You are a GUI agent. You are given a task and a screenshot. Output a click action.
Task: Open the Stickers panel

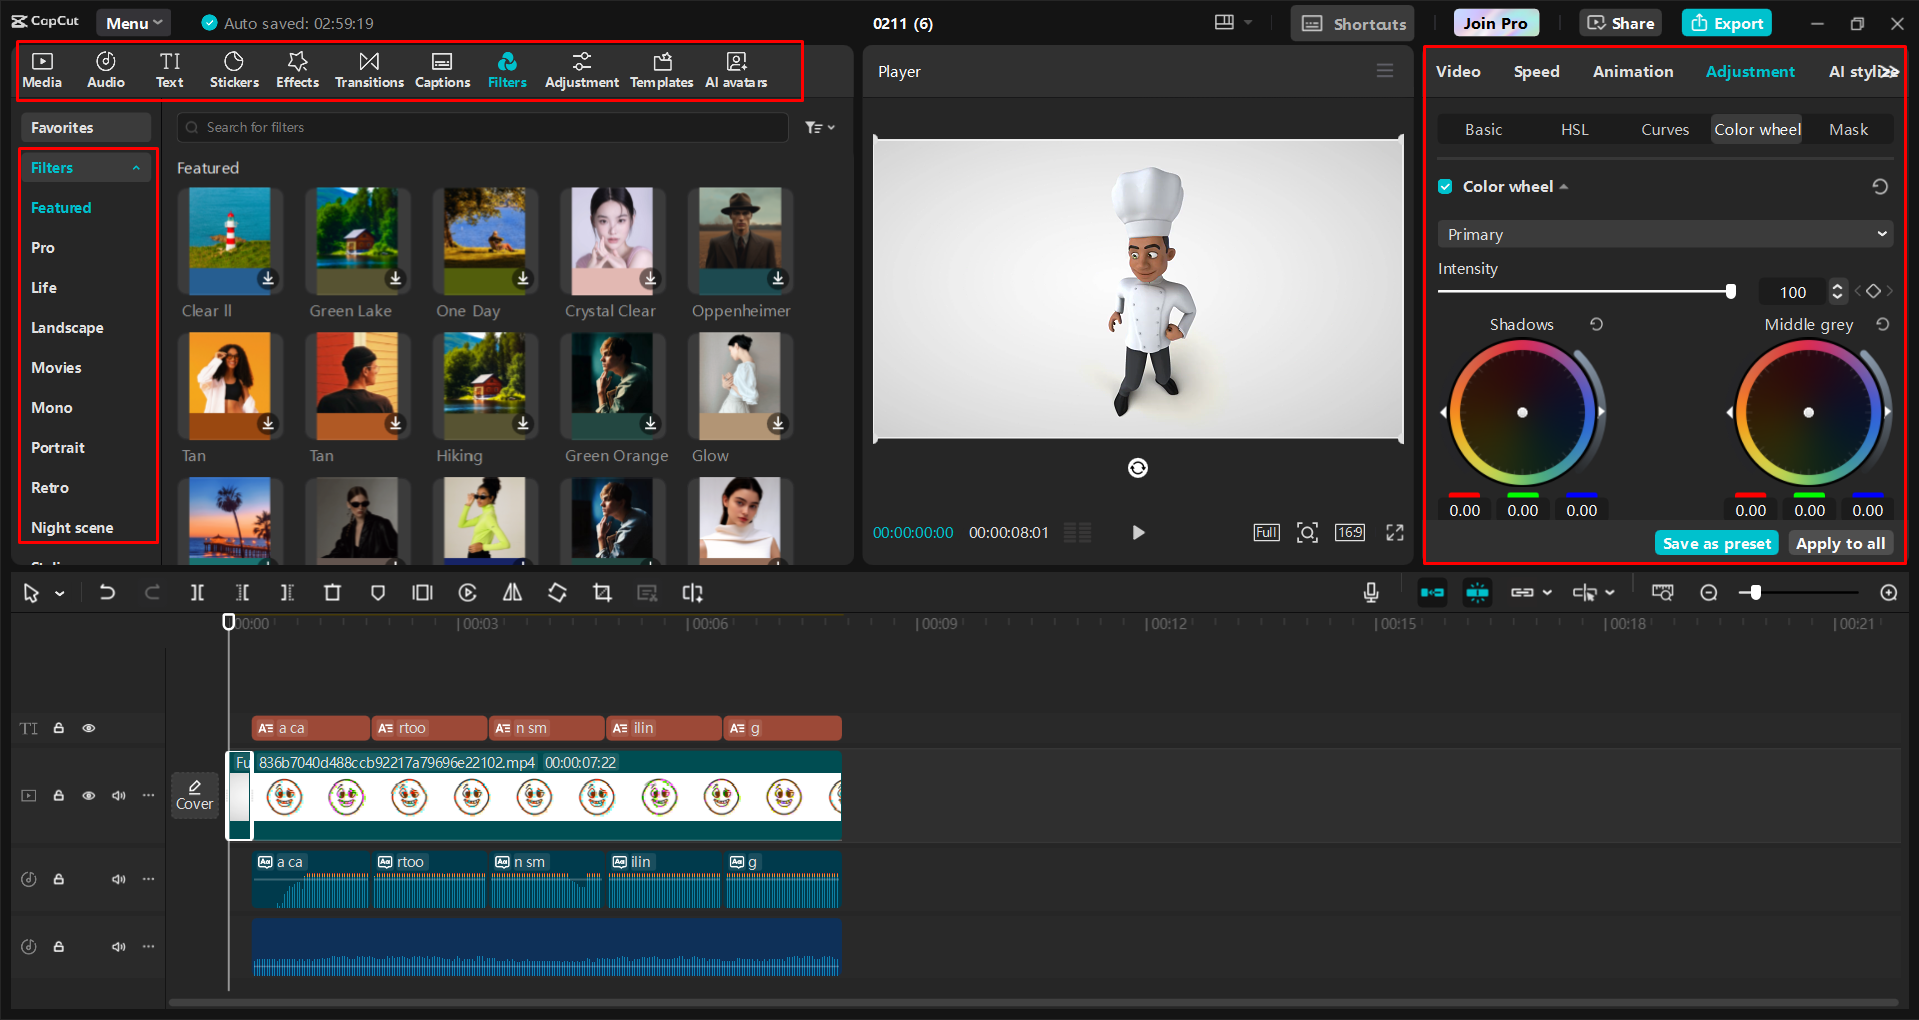234,70
